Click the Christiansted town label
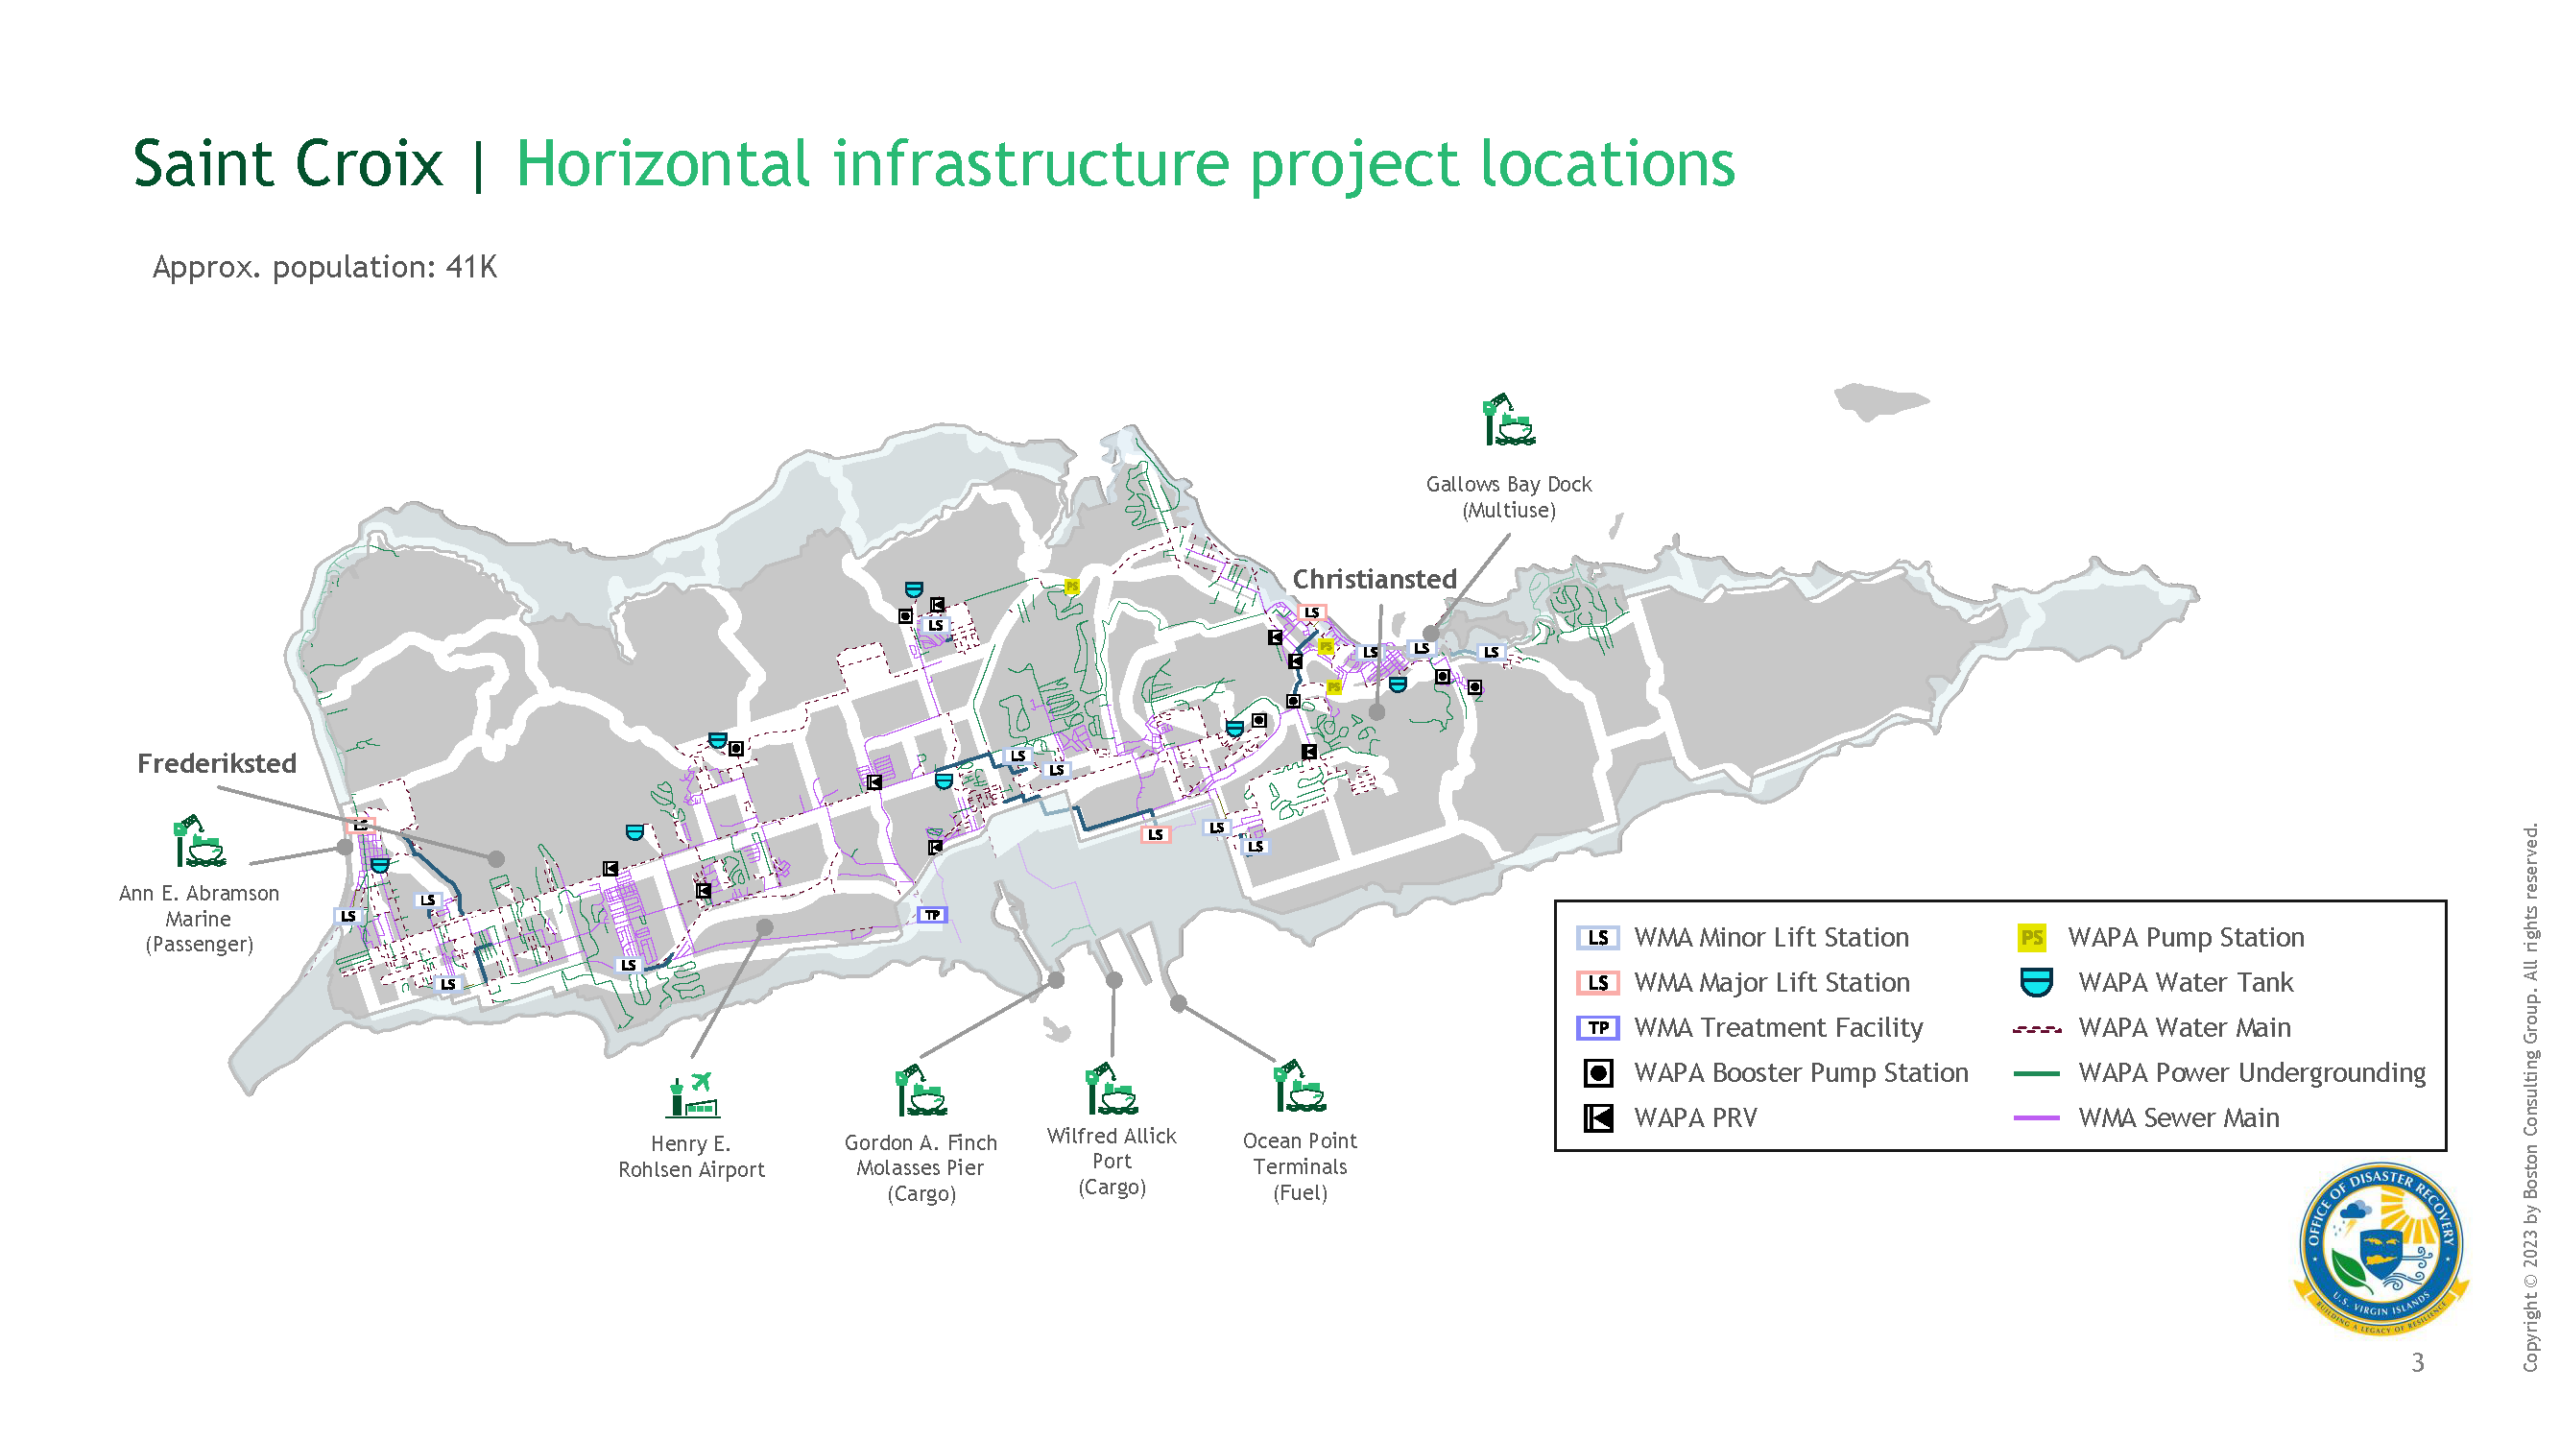The height and width of the screenshot is (1440, 2560). 1374,579
